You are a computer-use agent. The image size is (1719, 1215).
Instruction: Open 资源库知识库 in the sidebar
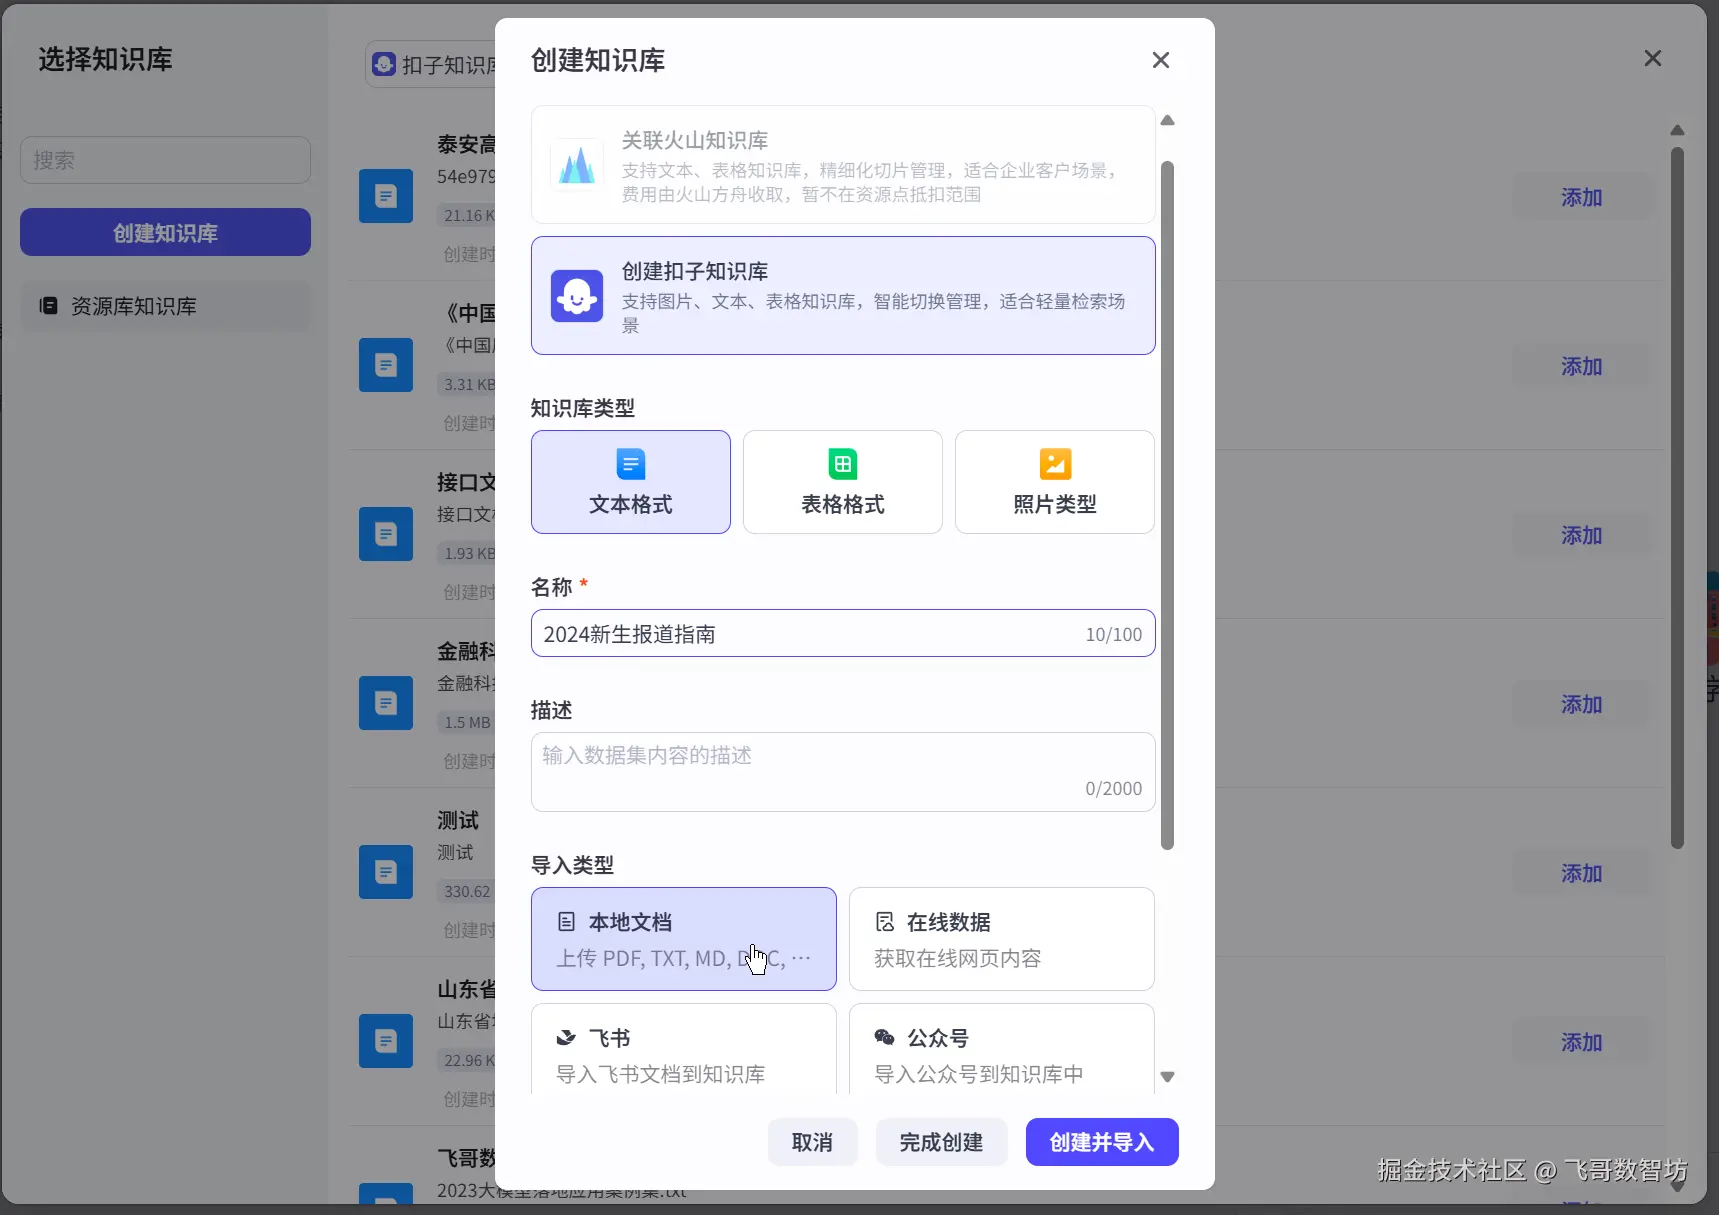pyautogui.click(x=165, y=306)
